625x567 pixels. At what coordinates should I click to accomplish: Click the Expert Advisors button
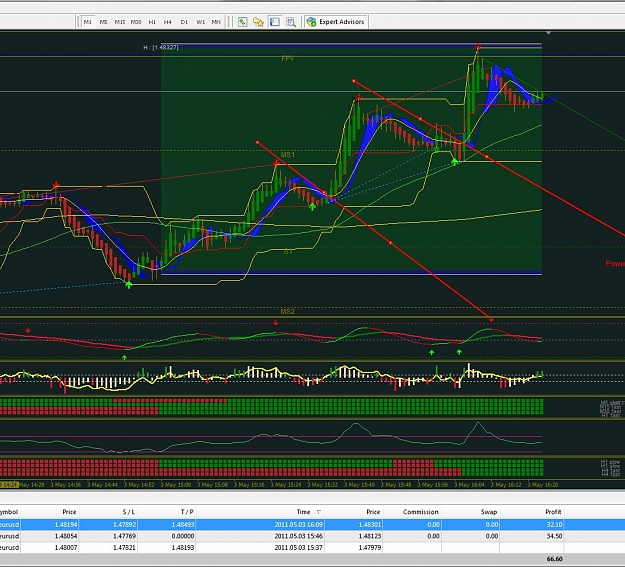(336, 22)
